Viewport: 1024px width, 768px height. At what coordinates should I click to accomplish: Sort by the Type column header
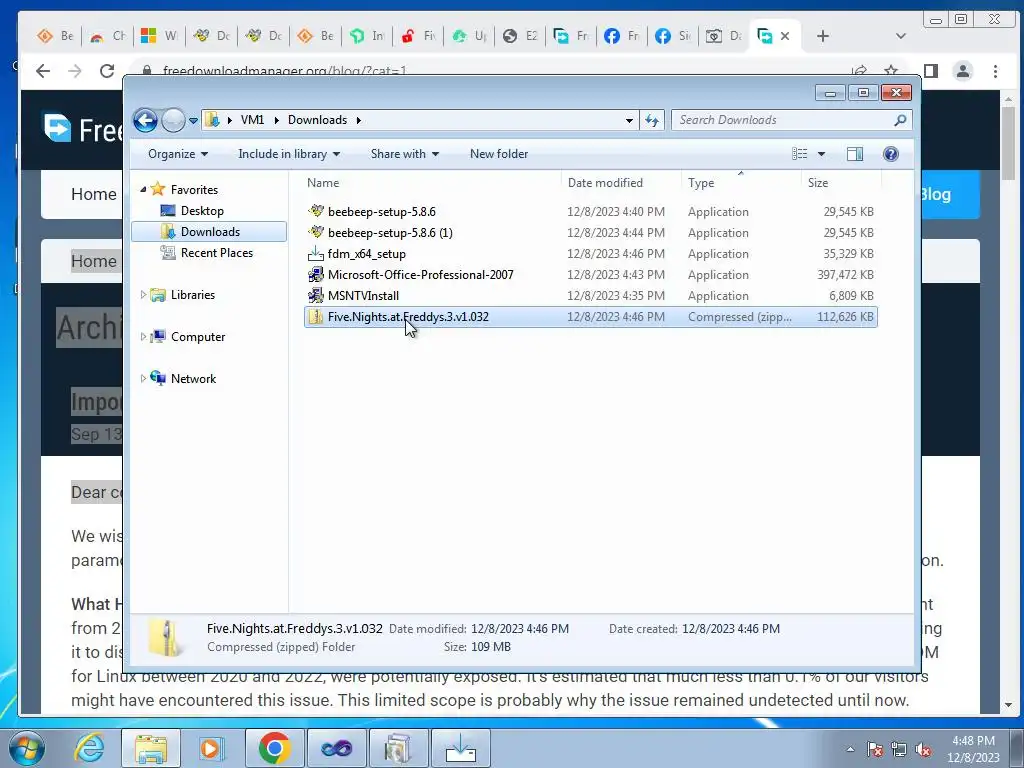[x=741, y=183]
